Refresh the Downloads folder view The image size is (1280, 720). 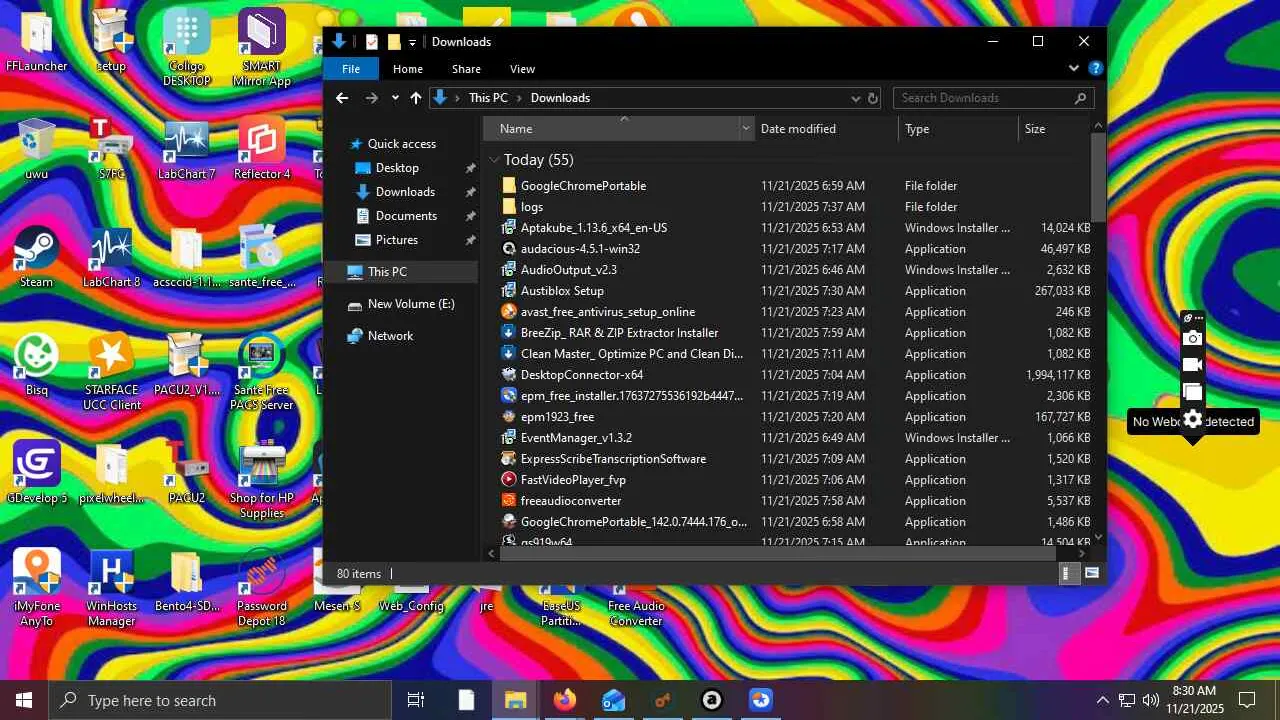[x=873, y=98]
